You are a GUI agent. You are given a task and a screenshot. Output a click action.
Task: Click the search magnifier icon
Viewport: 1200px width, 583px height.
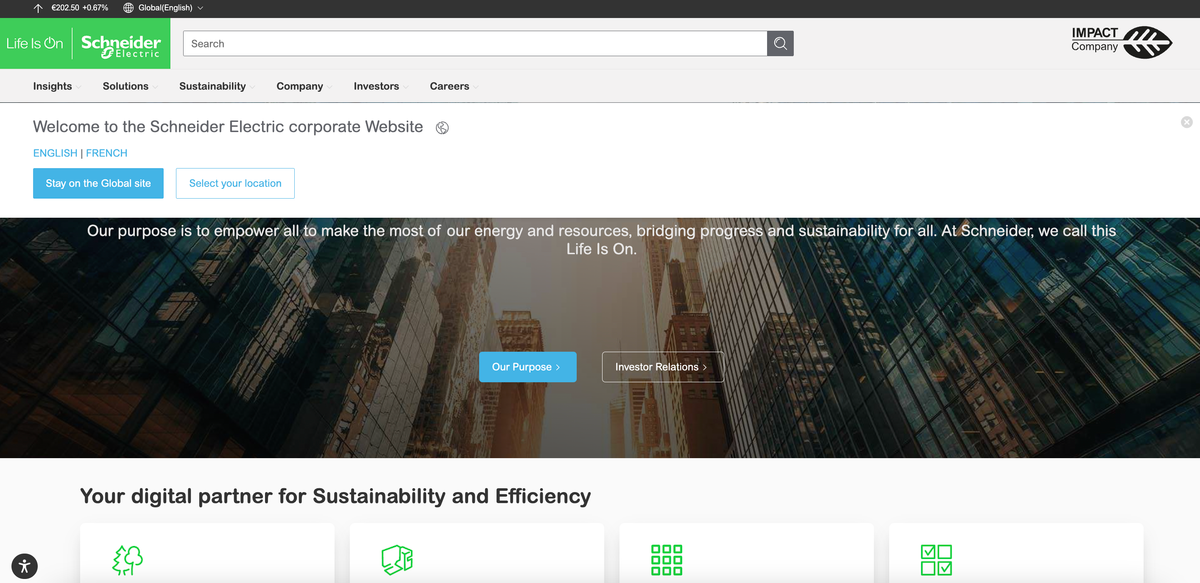[780, 43]
